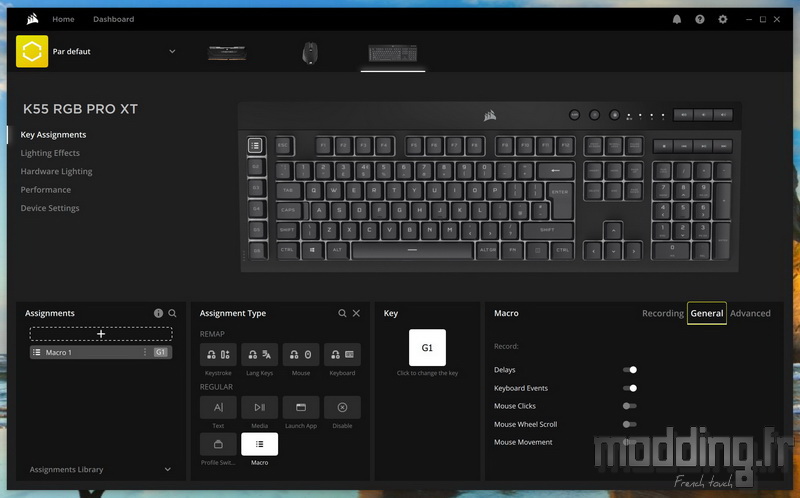Screen dimensions: 800x498
Task: Open iCUE settings gear
Action: coord(722,19)
